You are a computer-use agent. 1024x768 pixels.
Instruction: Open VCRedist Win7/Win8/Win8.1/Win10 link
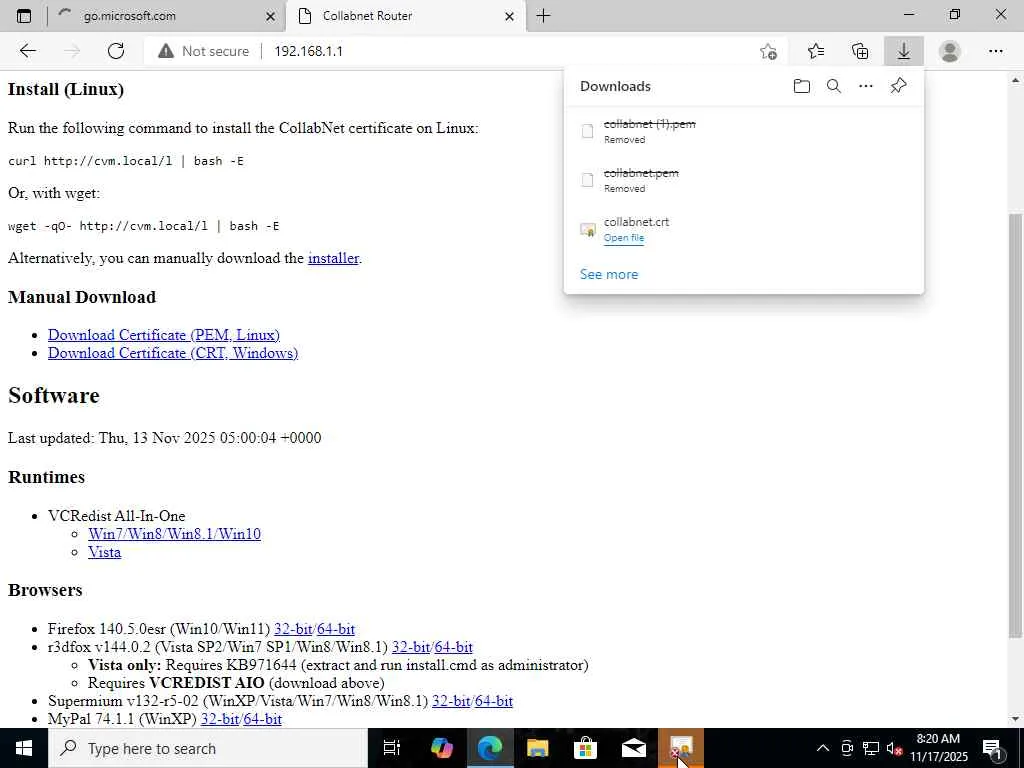[x=174, y=534]
